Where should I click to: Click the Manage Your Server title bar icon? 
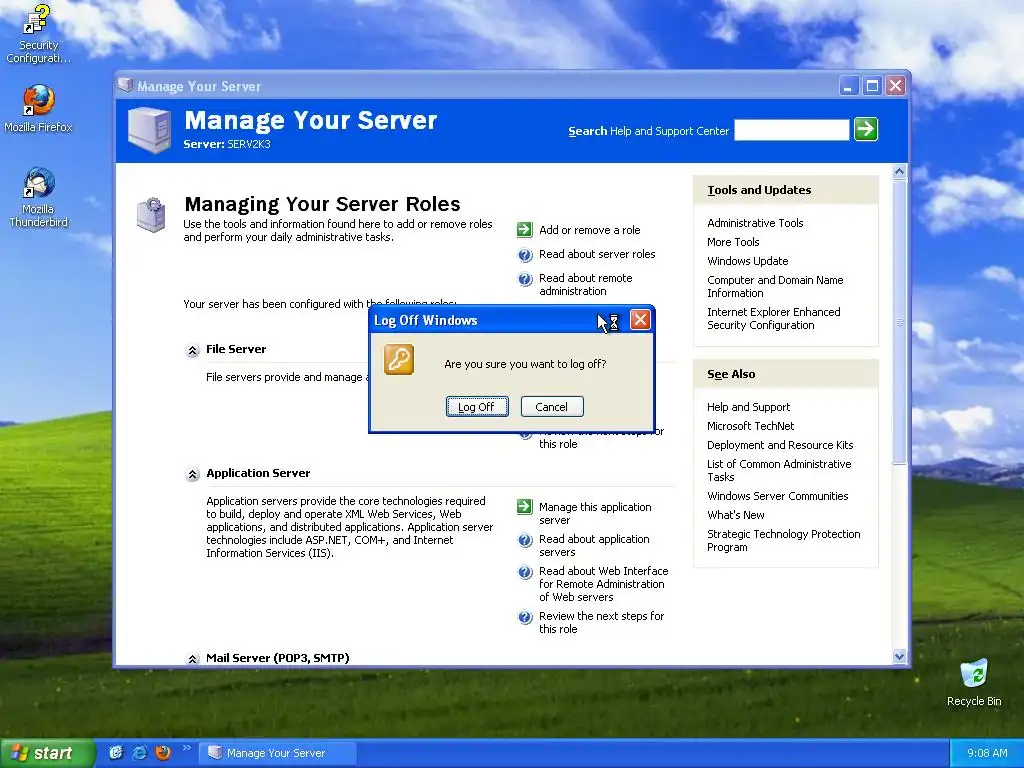coord(125,86)
